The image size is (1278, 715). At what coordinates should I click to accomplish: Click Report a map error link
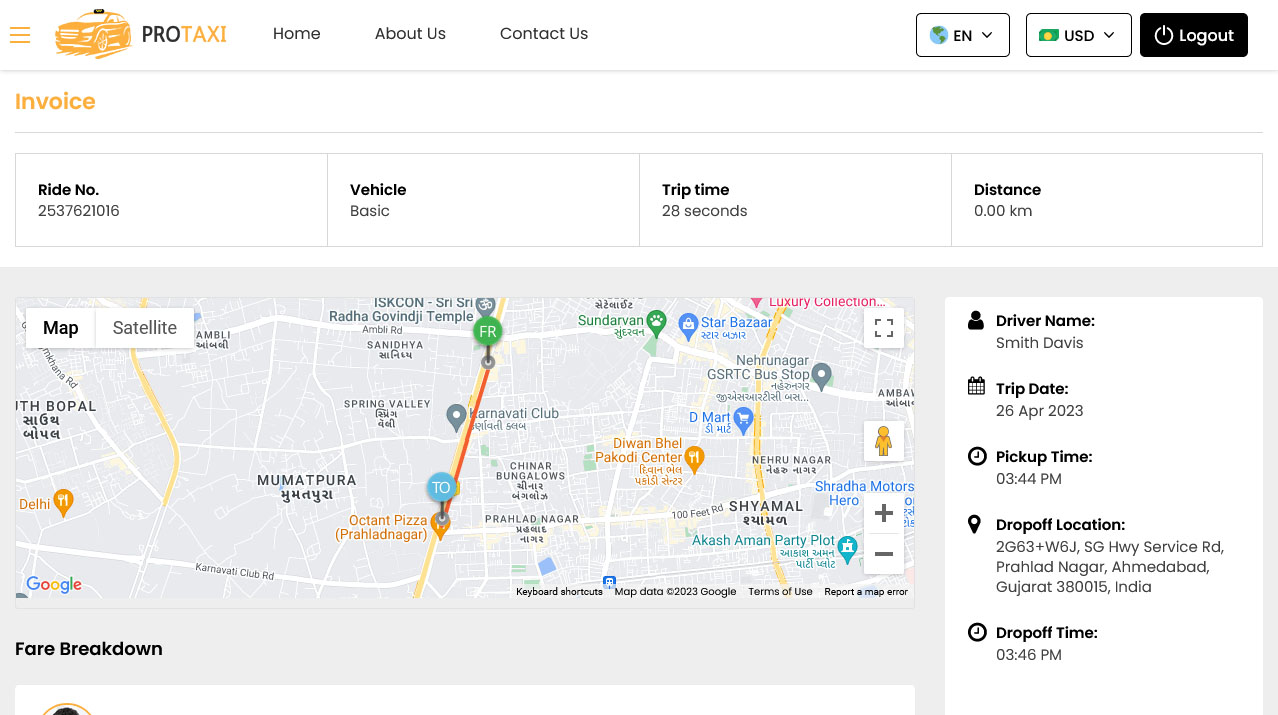click(x=866, y=592)
